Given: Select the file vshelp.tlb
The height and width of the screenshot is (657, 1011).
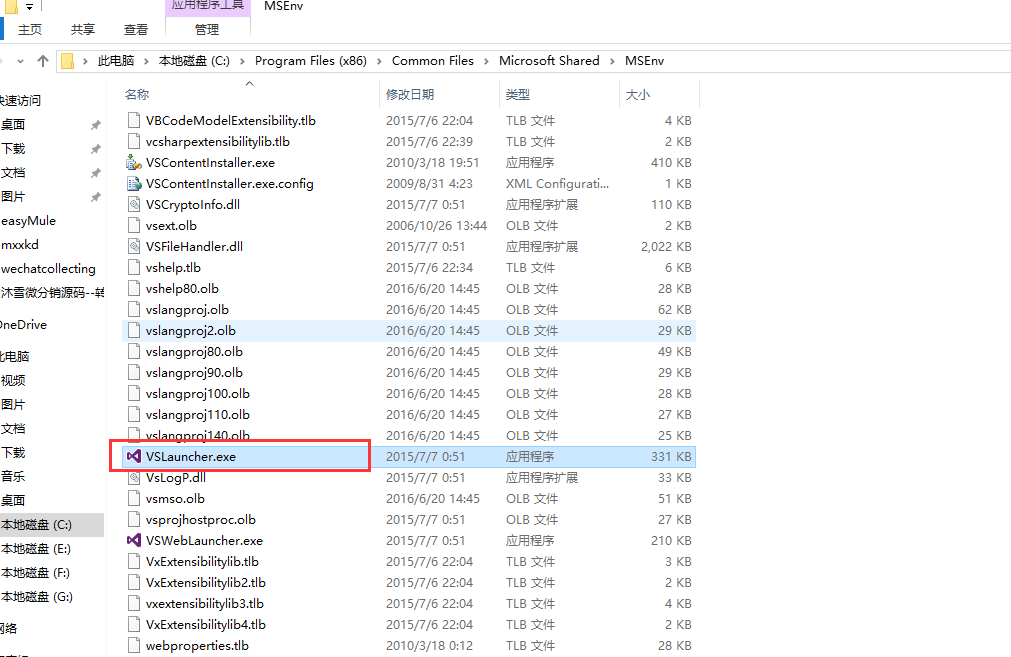Looking at the screenshot, I should tap(409, 268).
